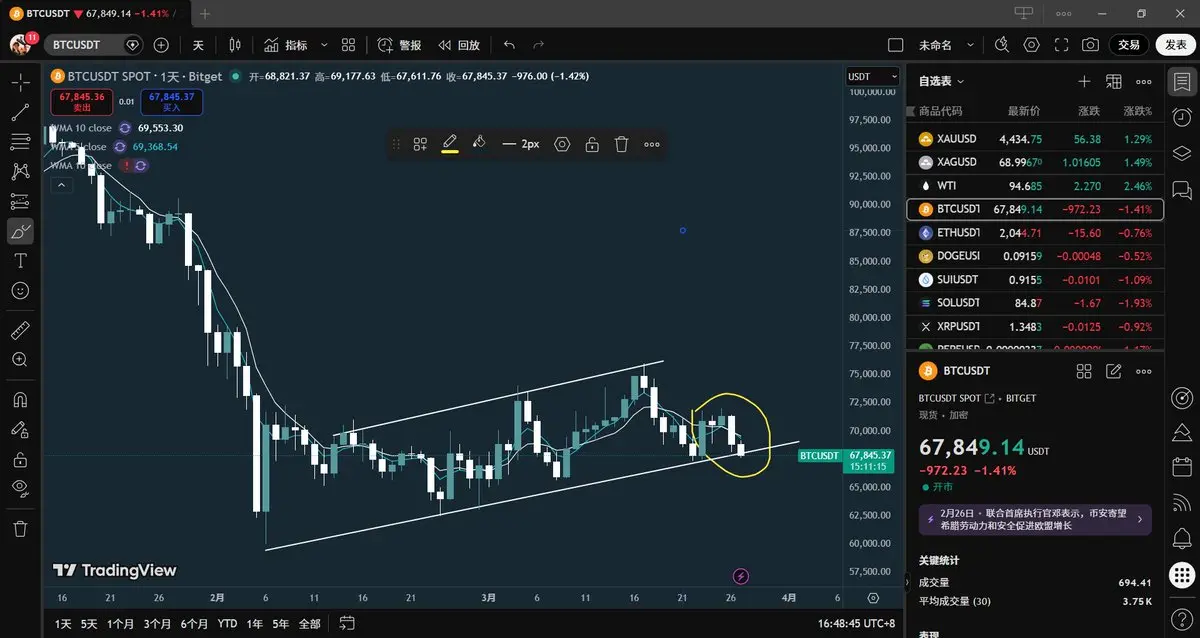1200x638 pixels.
Task: Open the alerts clock panel icon
Action: [x=1182, y=118]
